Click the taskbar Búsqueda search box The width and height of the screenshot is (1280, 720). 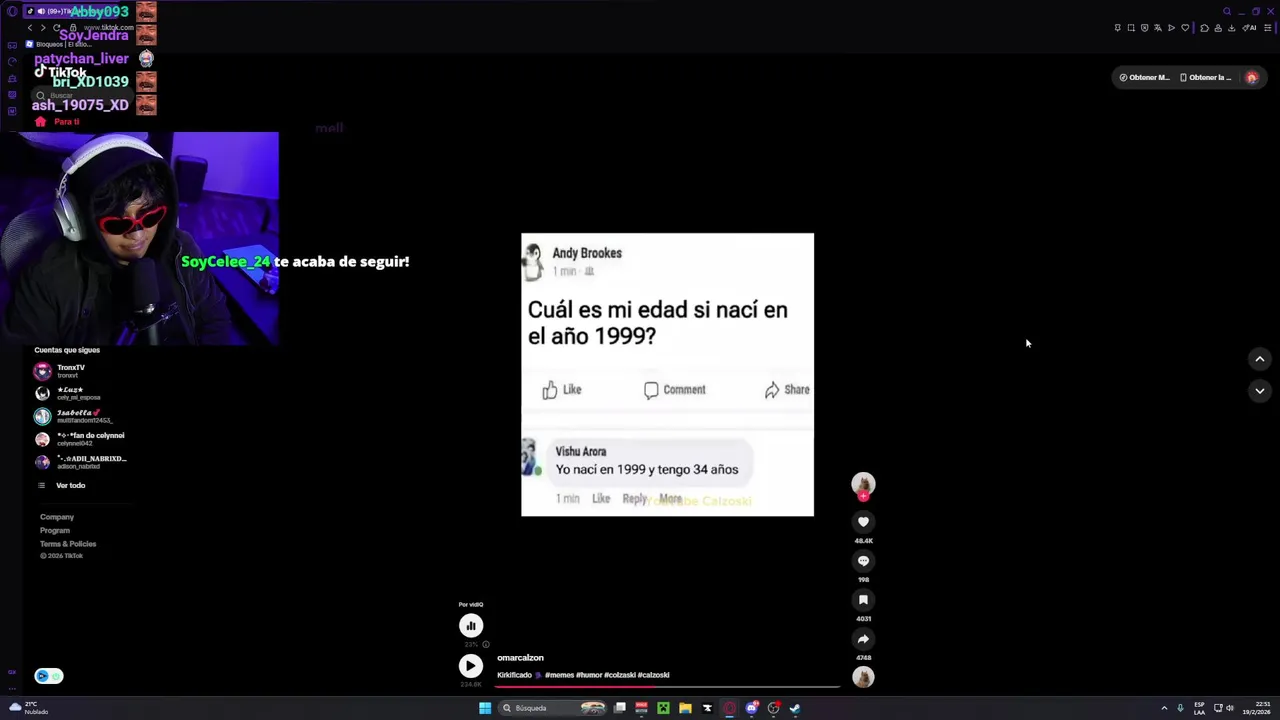click(x=553, y=708)
